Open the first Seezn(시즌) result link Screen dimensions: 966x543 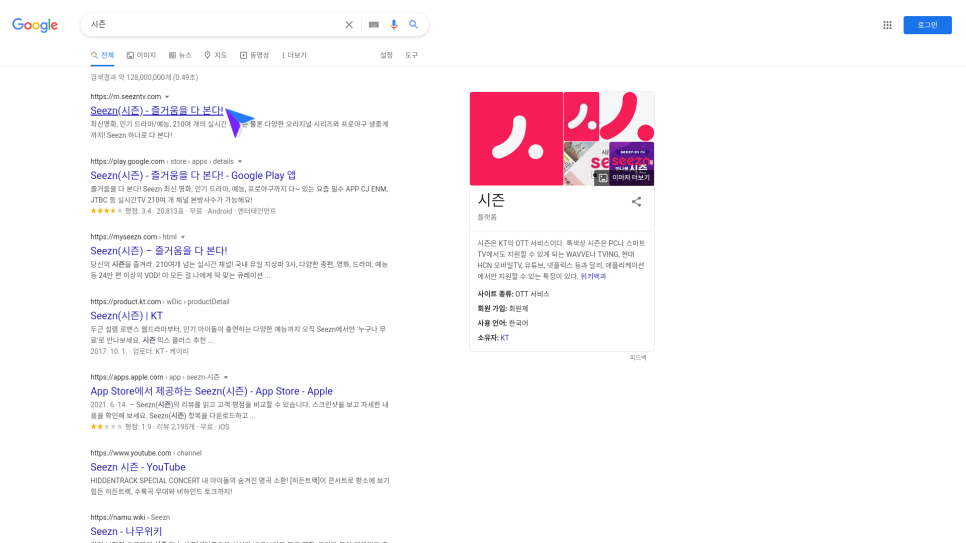156,110
